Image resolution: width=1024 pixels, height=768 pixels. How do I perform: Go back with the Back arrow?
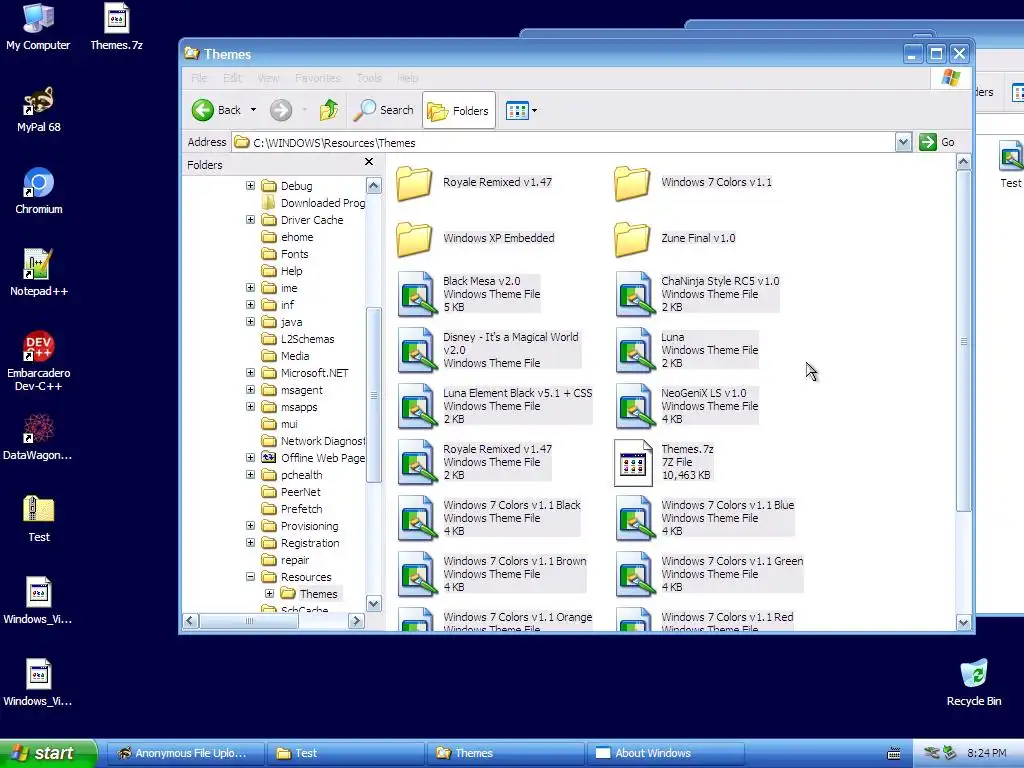[217, 110]
